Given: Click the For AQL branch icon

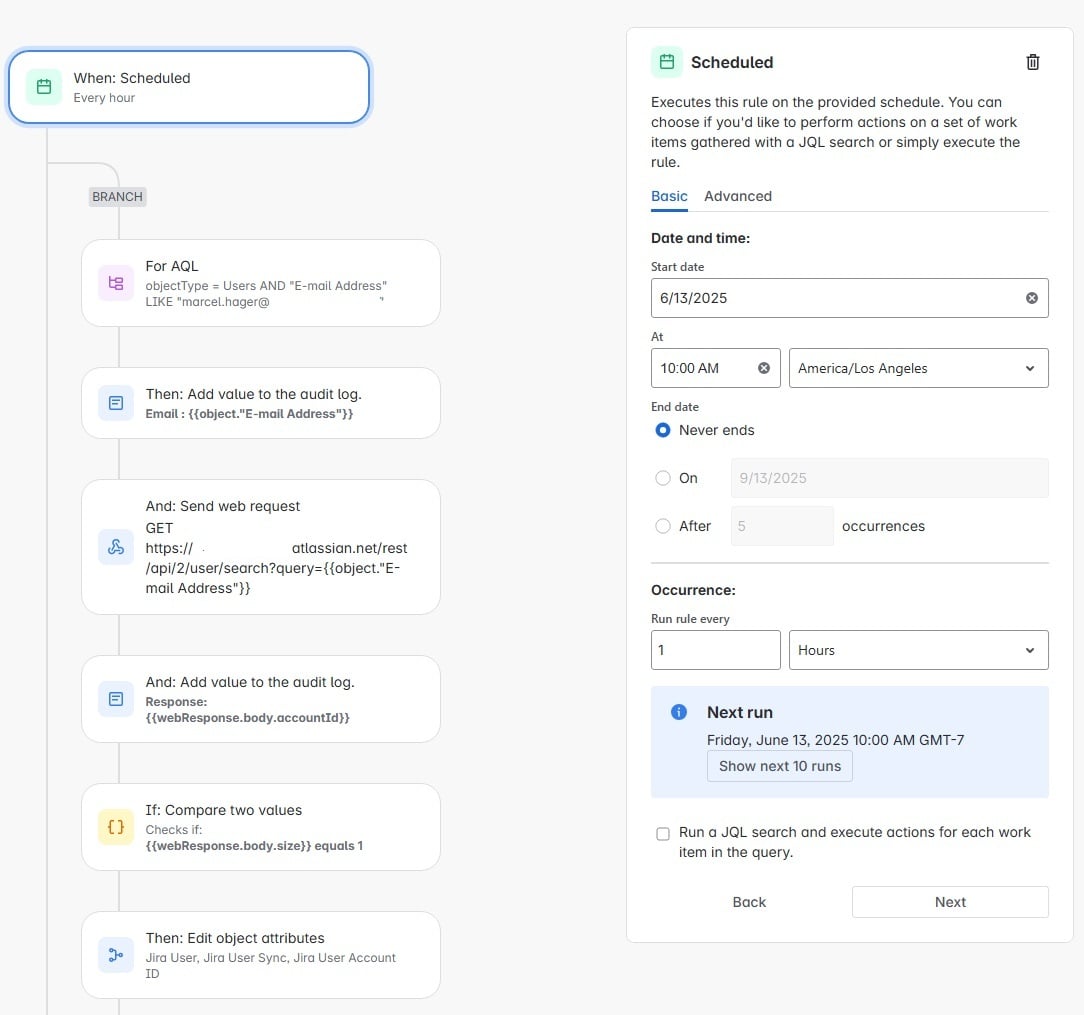Looking at the screenshot, I should click(116, 283).
